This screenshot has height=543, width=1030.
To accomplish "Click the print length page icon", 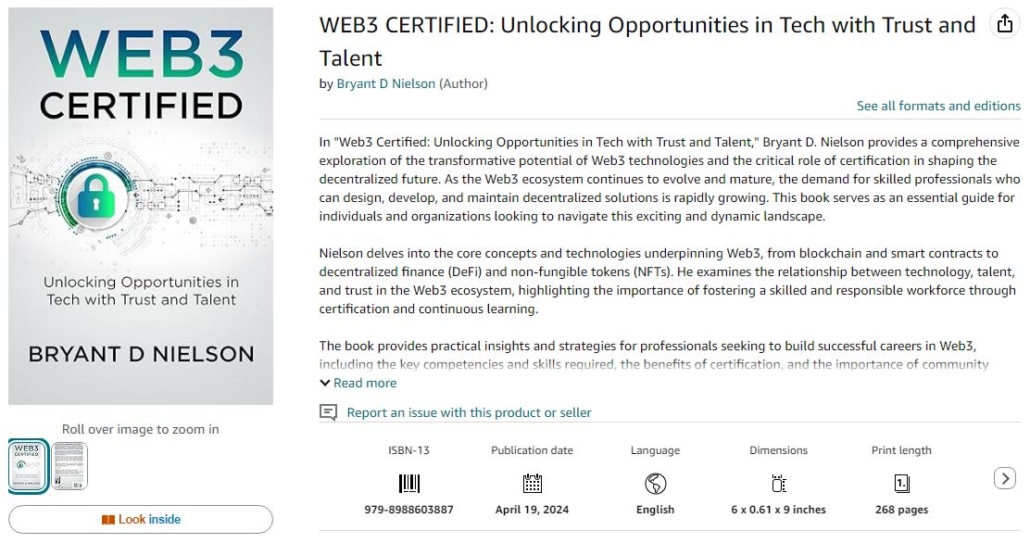I will pyautogui.click(x=901, y=484).
